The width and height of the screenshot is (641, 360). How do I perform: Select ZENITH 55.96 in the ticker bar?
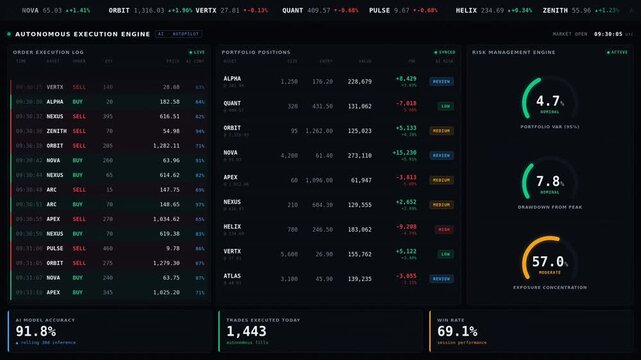(x=581, y=10)
